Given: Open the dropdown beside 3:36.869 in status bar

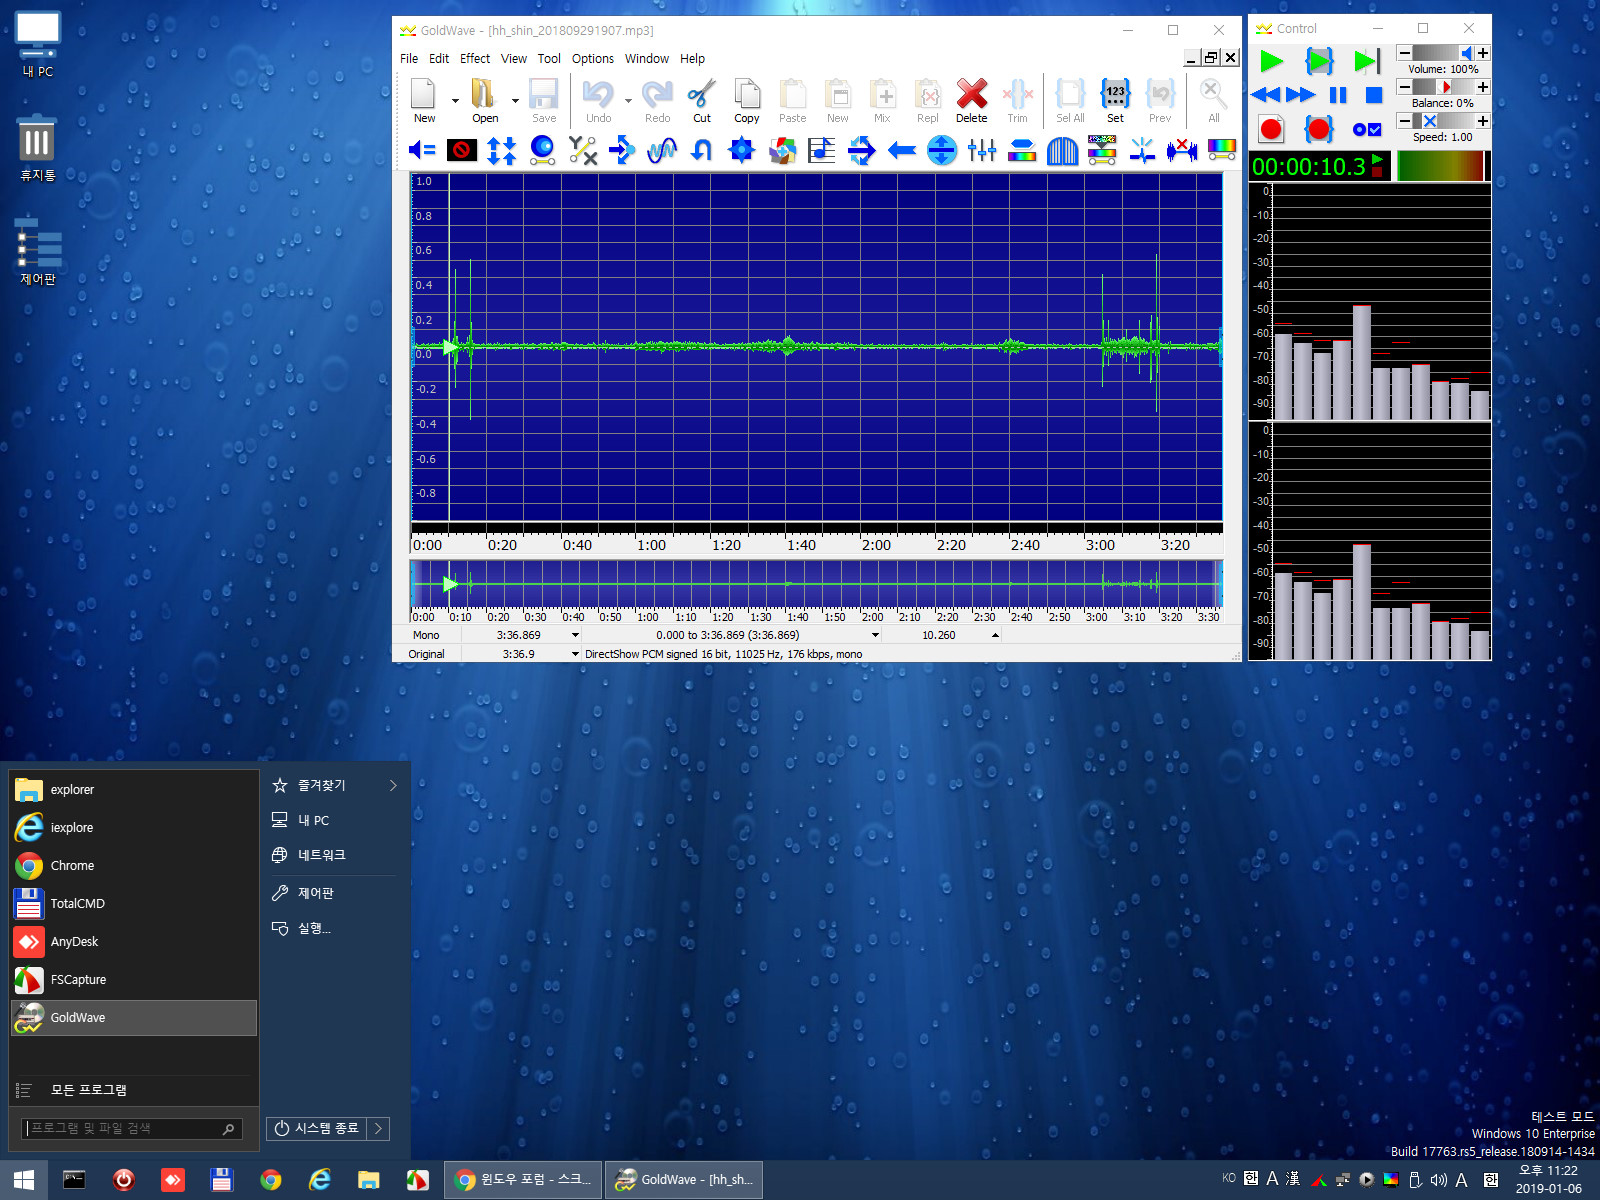Looking at the screenshot, I should pos(575,635).
